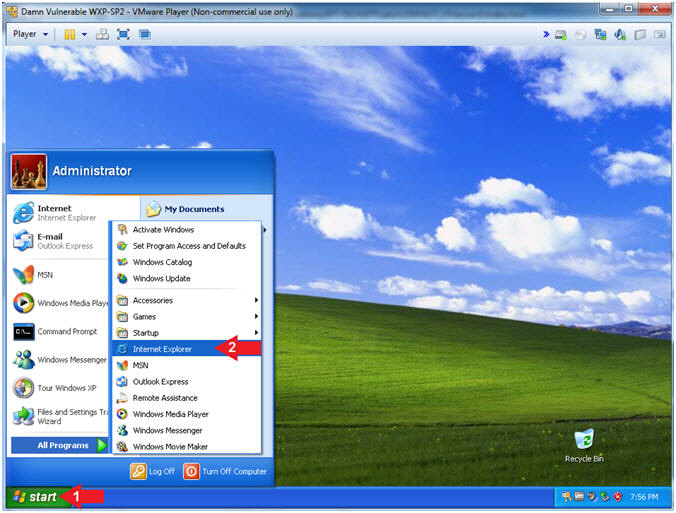Expand the Startup submenu
The height and width of the screenshot is (513, 676).
[x=187, y=333]
